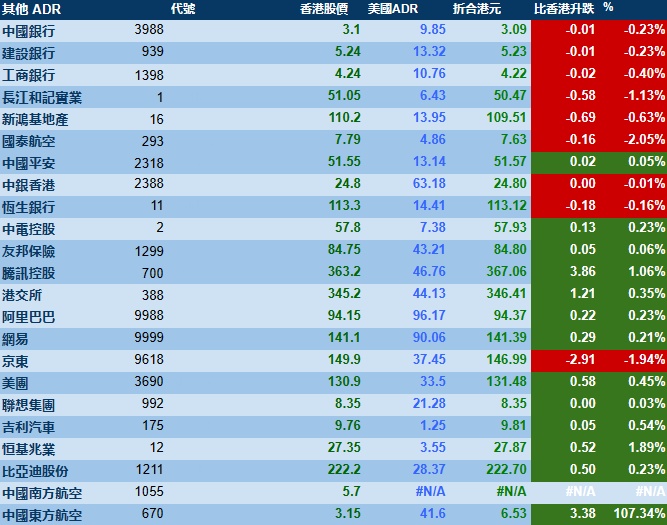
Task: Select the 中國東方航空 stock name
Action: point(42,516)
